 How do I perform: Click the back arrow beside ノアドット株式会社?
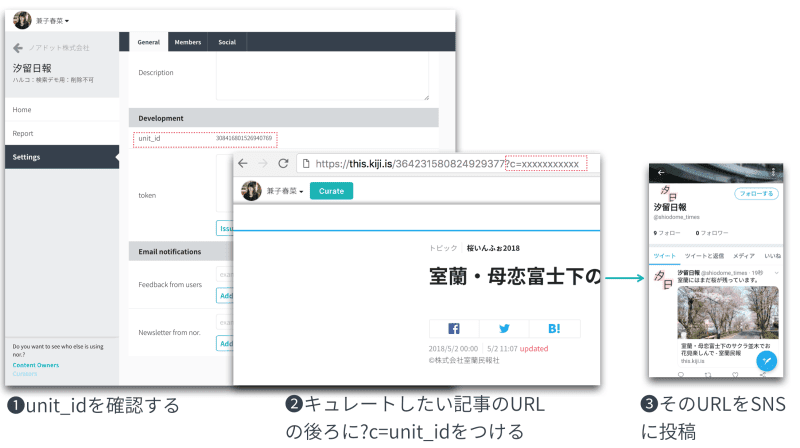18,48
